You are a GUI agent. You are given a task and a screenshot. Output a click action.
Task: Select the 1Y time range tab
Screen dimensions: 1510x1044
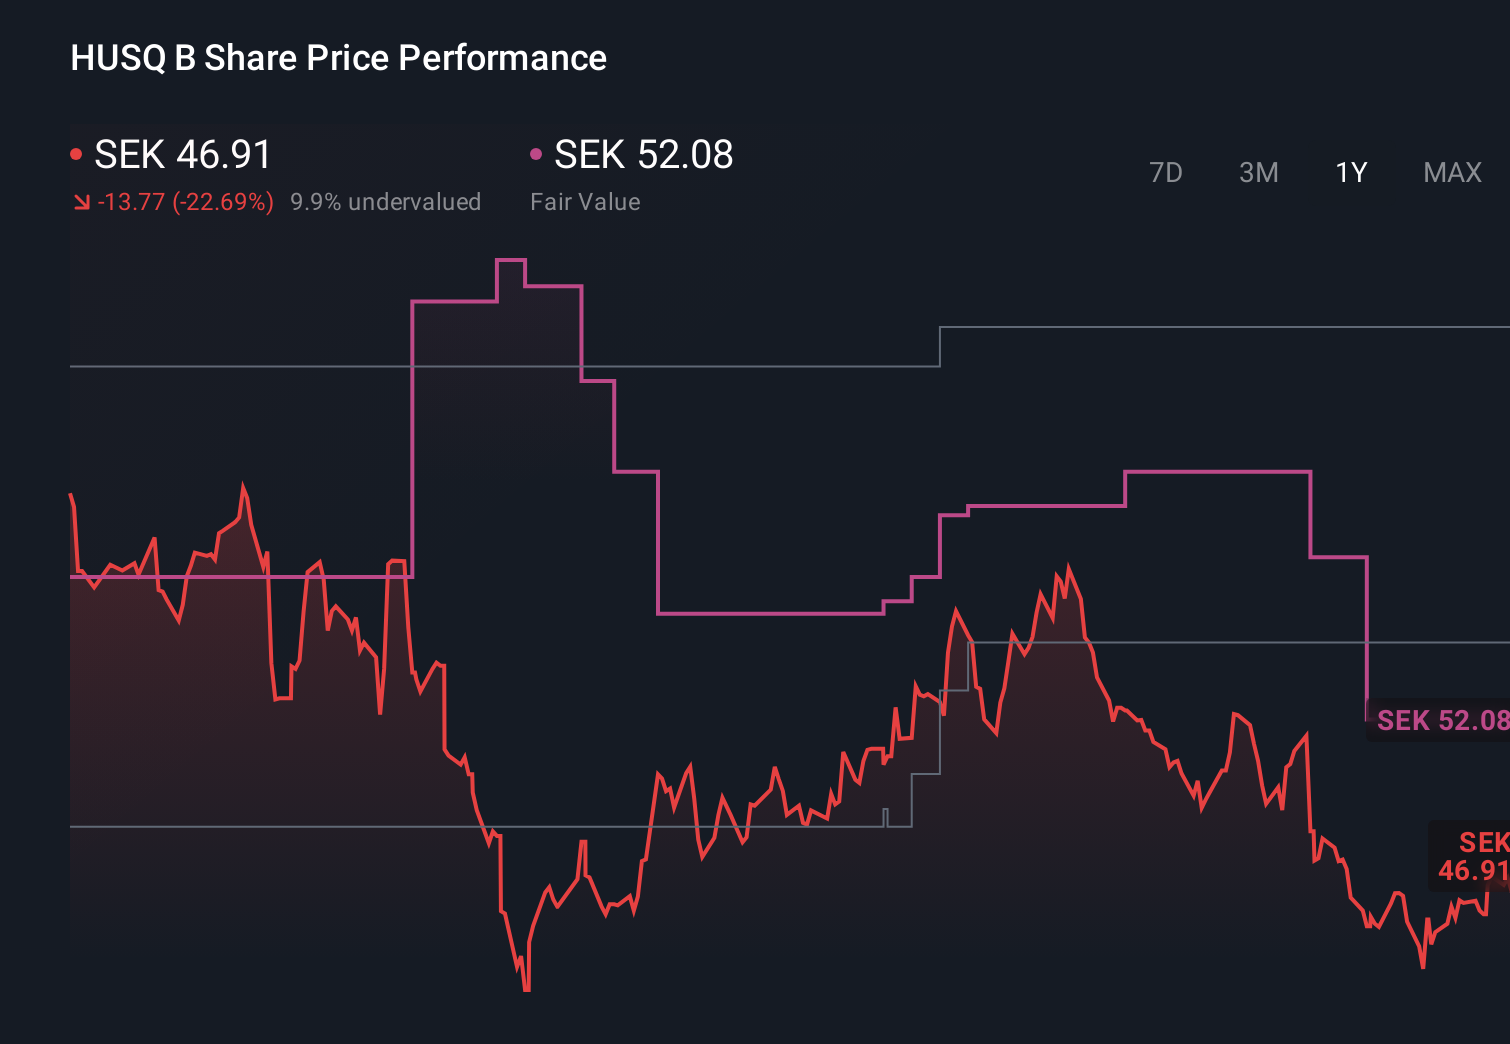[1350, 172]
